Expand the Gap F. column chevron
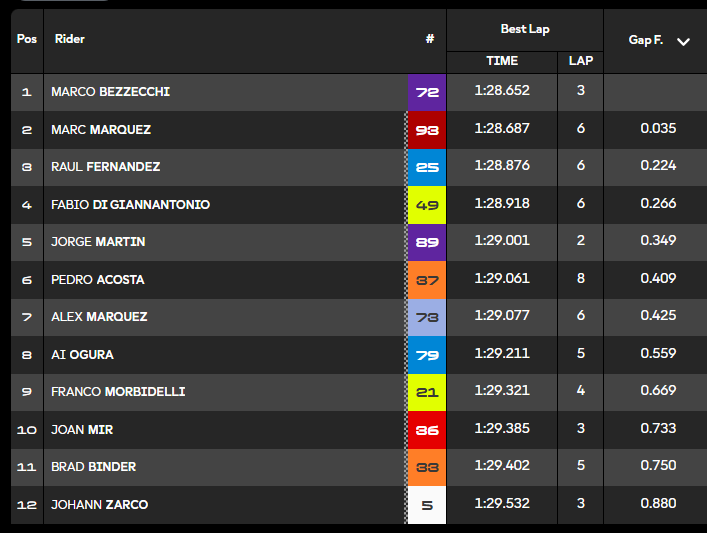The image size is (707, 533). point(683,42)
